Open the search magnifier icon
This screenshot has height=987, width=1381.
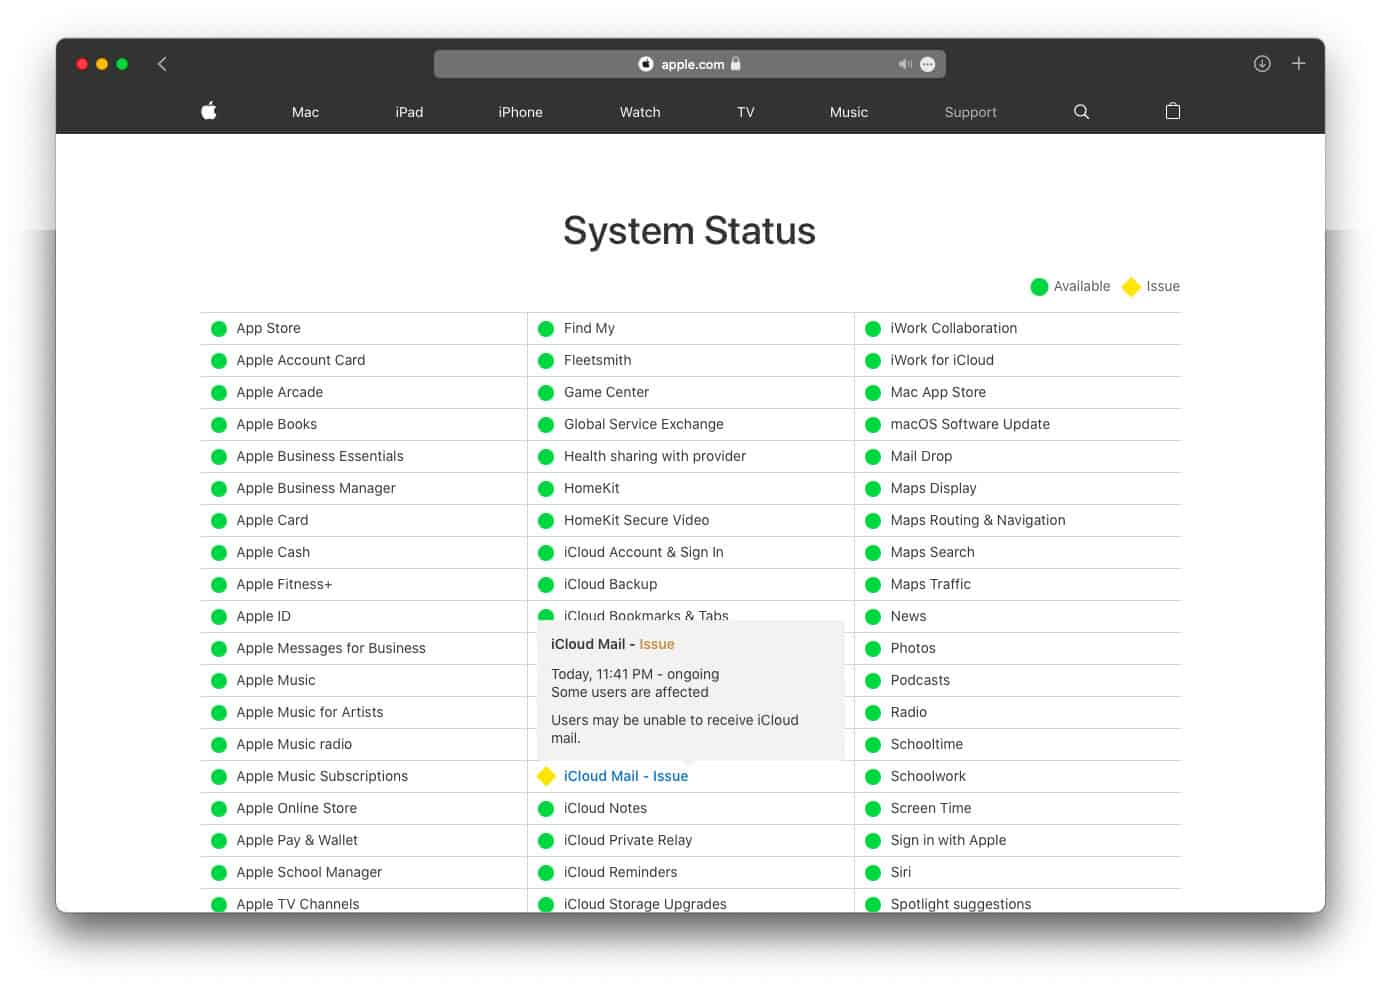pos(1081,112)
